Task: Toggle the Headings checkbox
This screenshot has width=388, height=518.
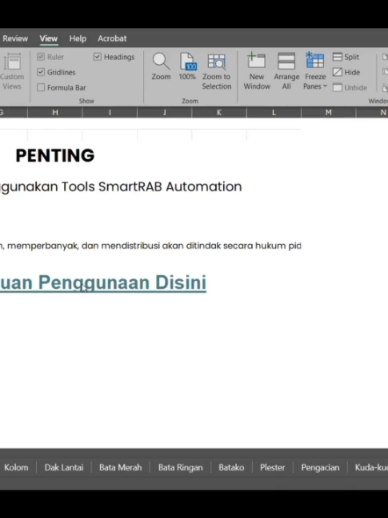Action: [97, 57]
